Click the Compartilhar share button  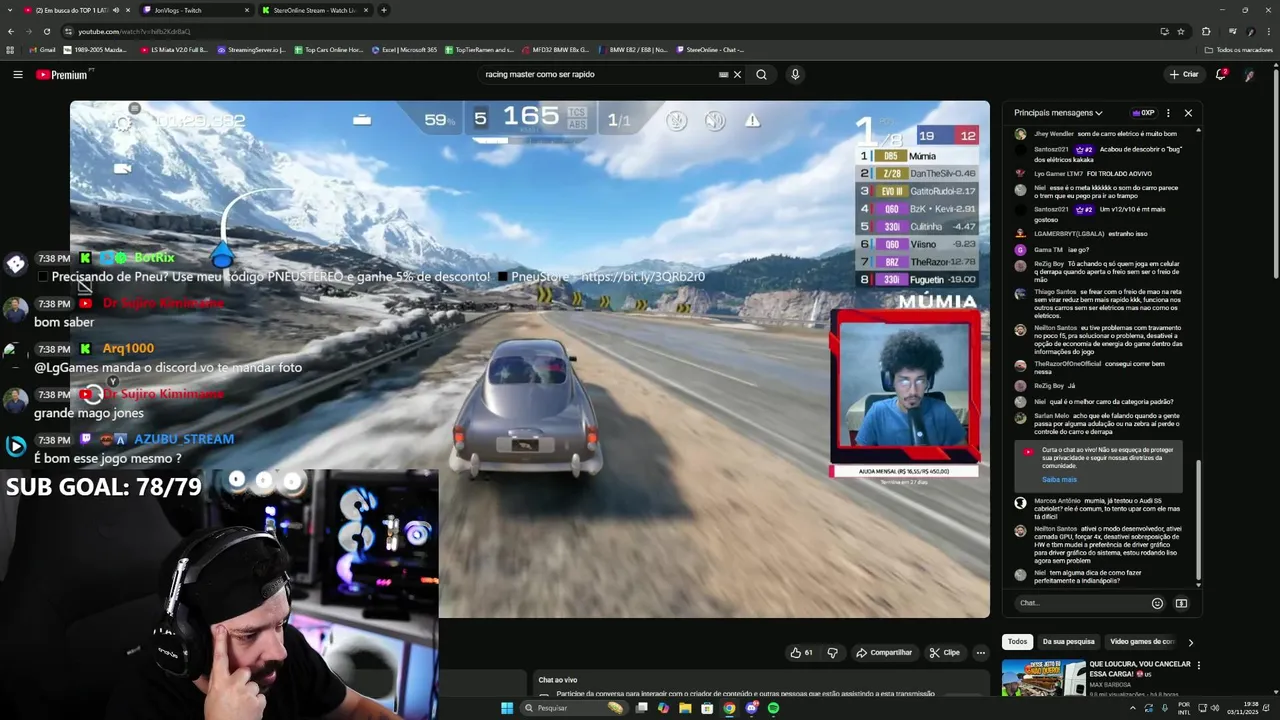(884, 652)
